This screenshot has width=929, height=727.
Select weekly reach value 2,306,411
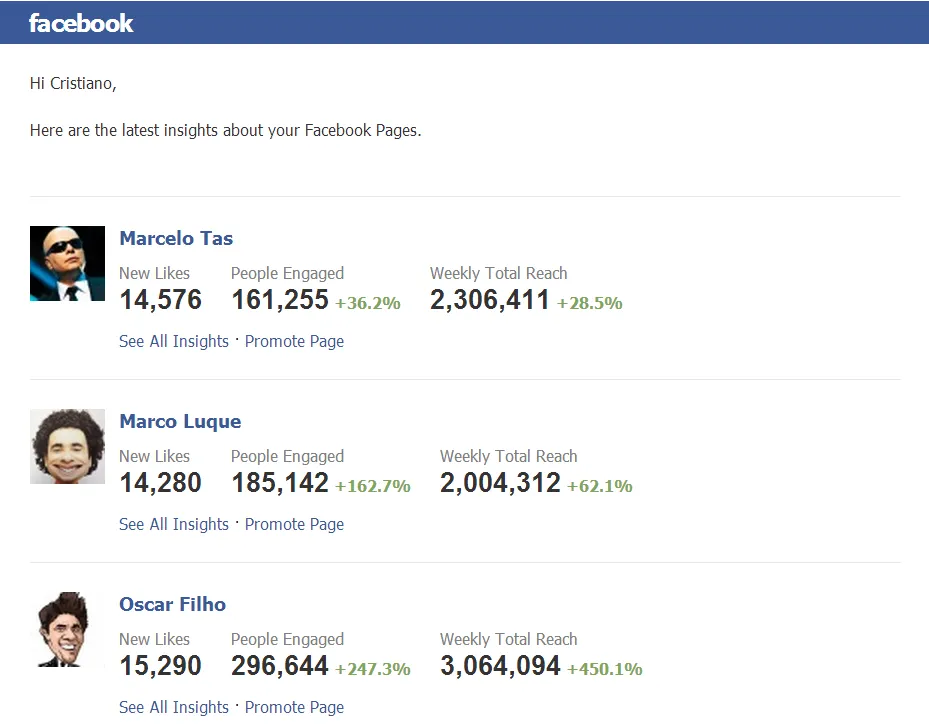pyautogui.click(x=489, y=300)
